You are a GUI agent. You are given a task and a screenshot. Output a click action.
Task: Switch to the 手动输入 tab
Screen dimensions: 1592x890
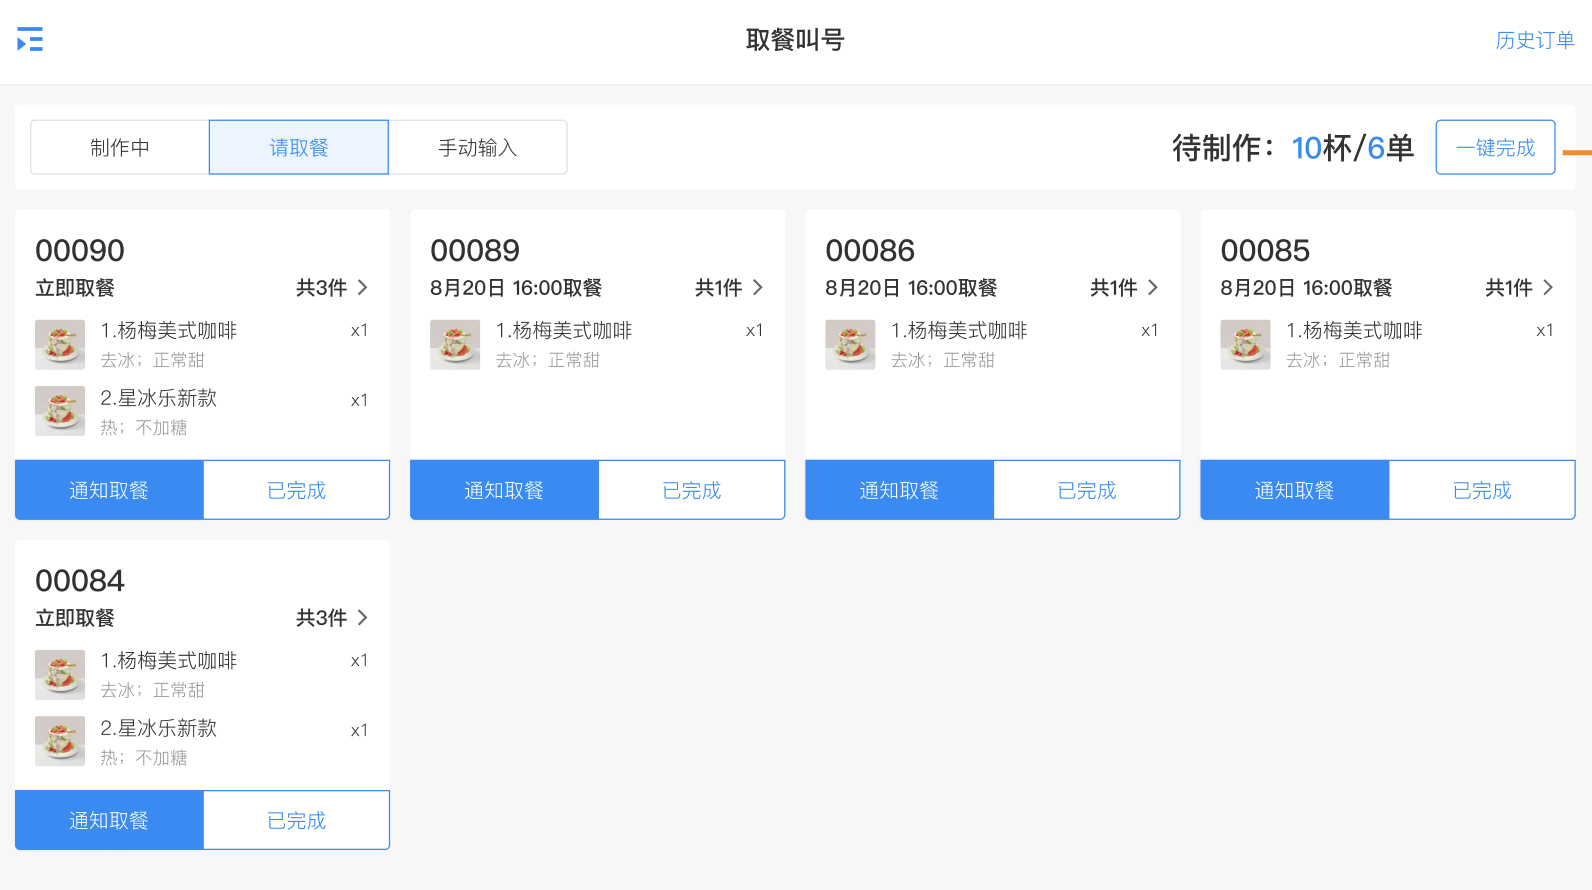click(x=478, y=148)
